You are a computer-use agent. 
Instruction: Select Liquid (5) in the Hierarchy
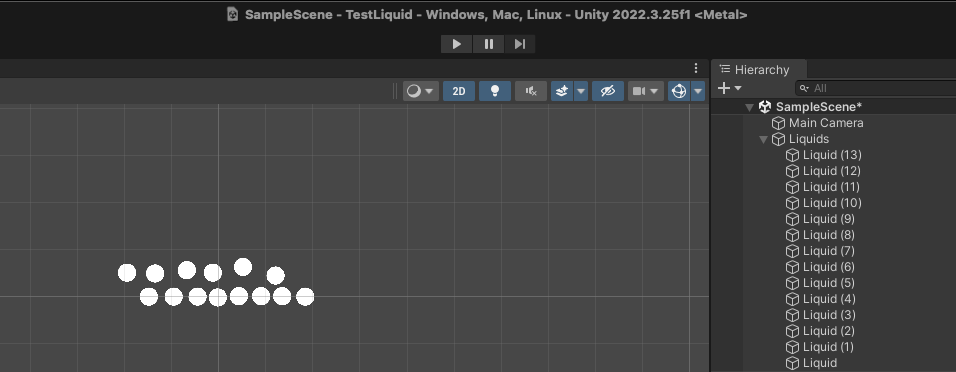tap(829, 283)
